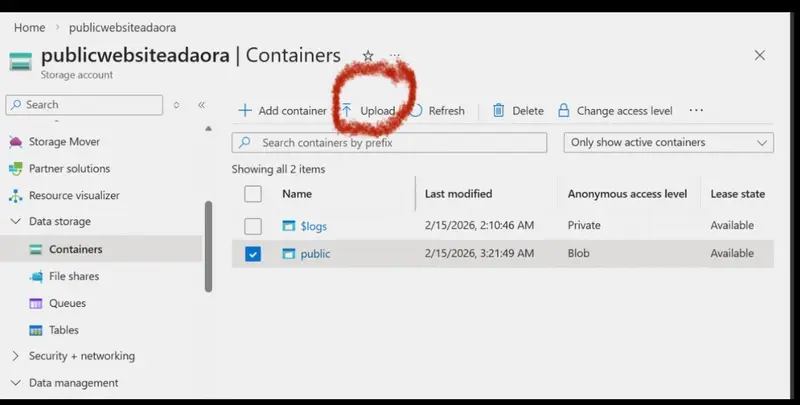Viewport: 800px width, 405px height.
Task: Check the $logs container checkbox
Action: coord(253,226)
